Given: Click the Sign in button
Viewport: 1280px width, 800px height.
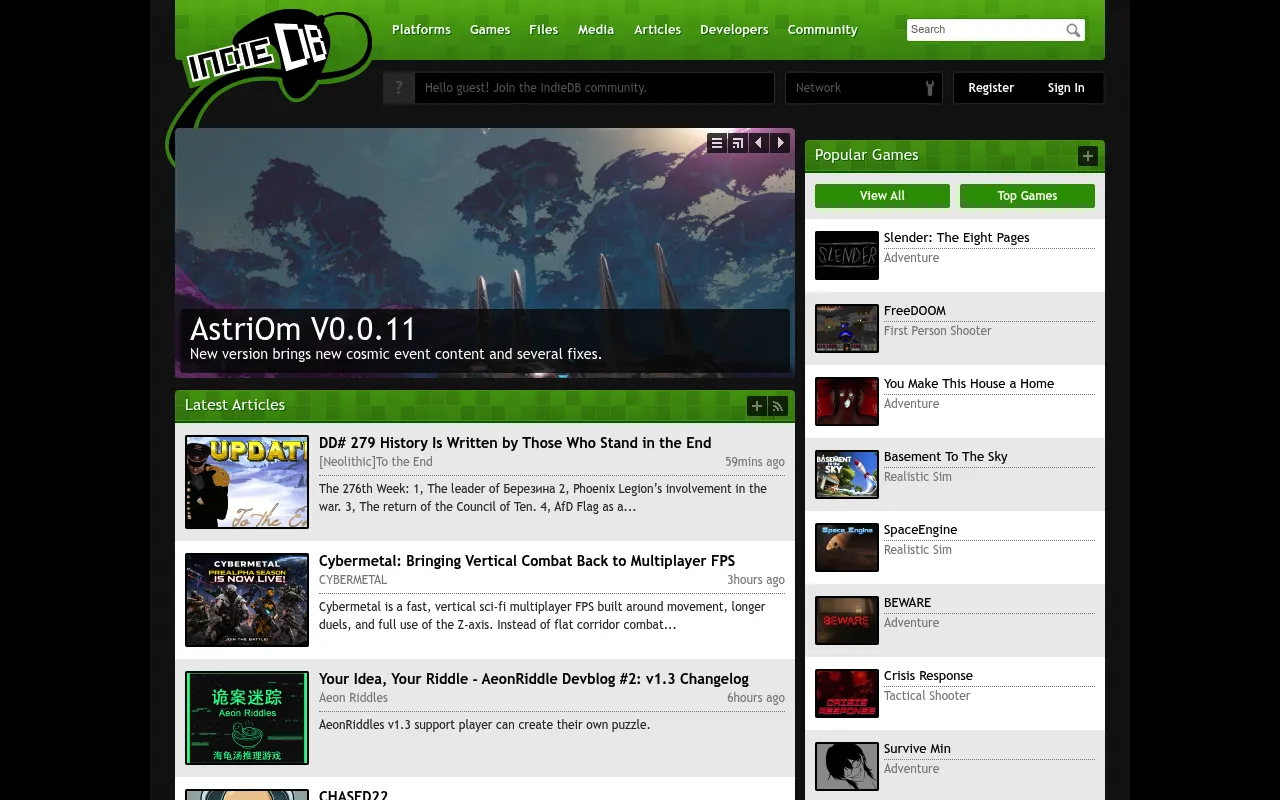Looking at the screenshot, I should [1066, 88].
